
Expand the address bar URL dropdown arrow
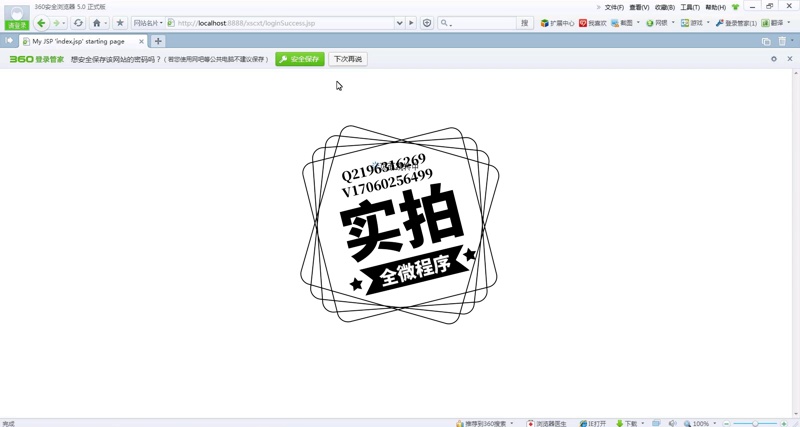click(x=399, y=23)
